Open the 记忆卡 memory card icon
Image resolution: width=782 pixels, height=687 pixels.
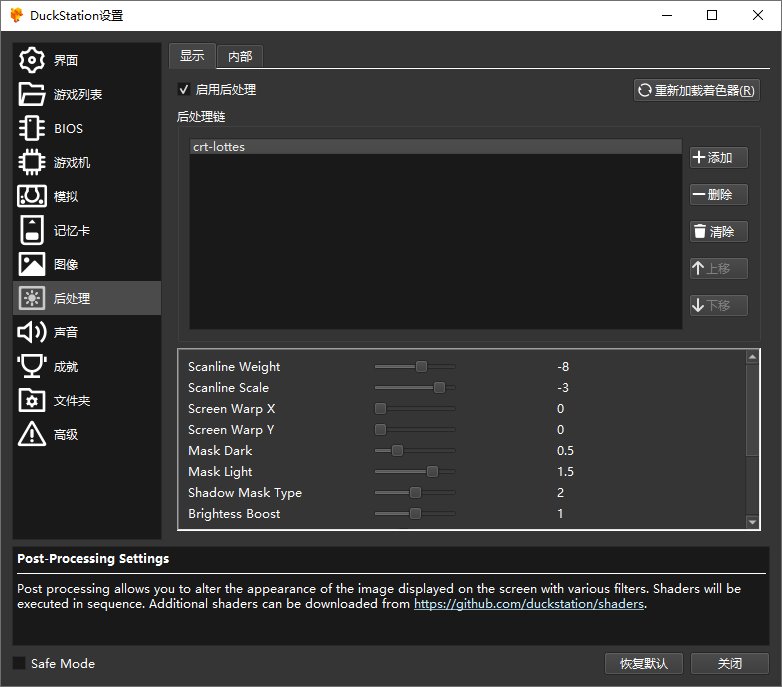pyautogui.click(x=32, y=230)
